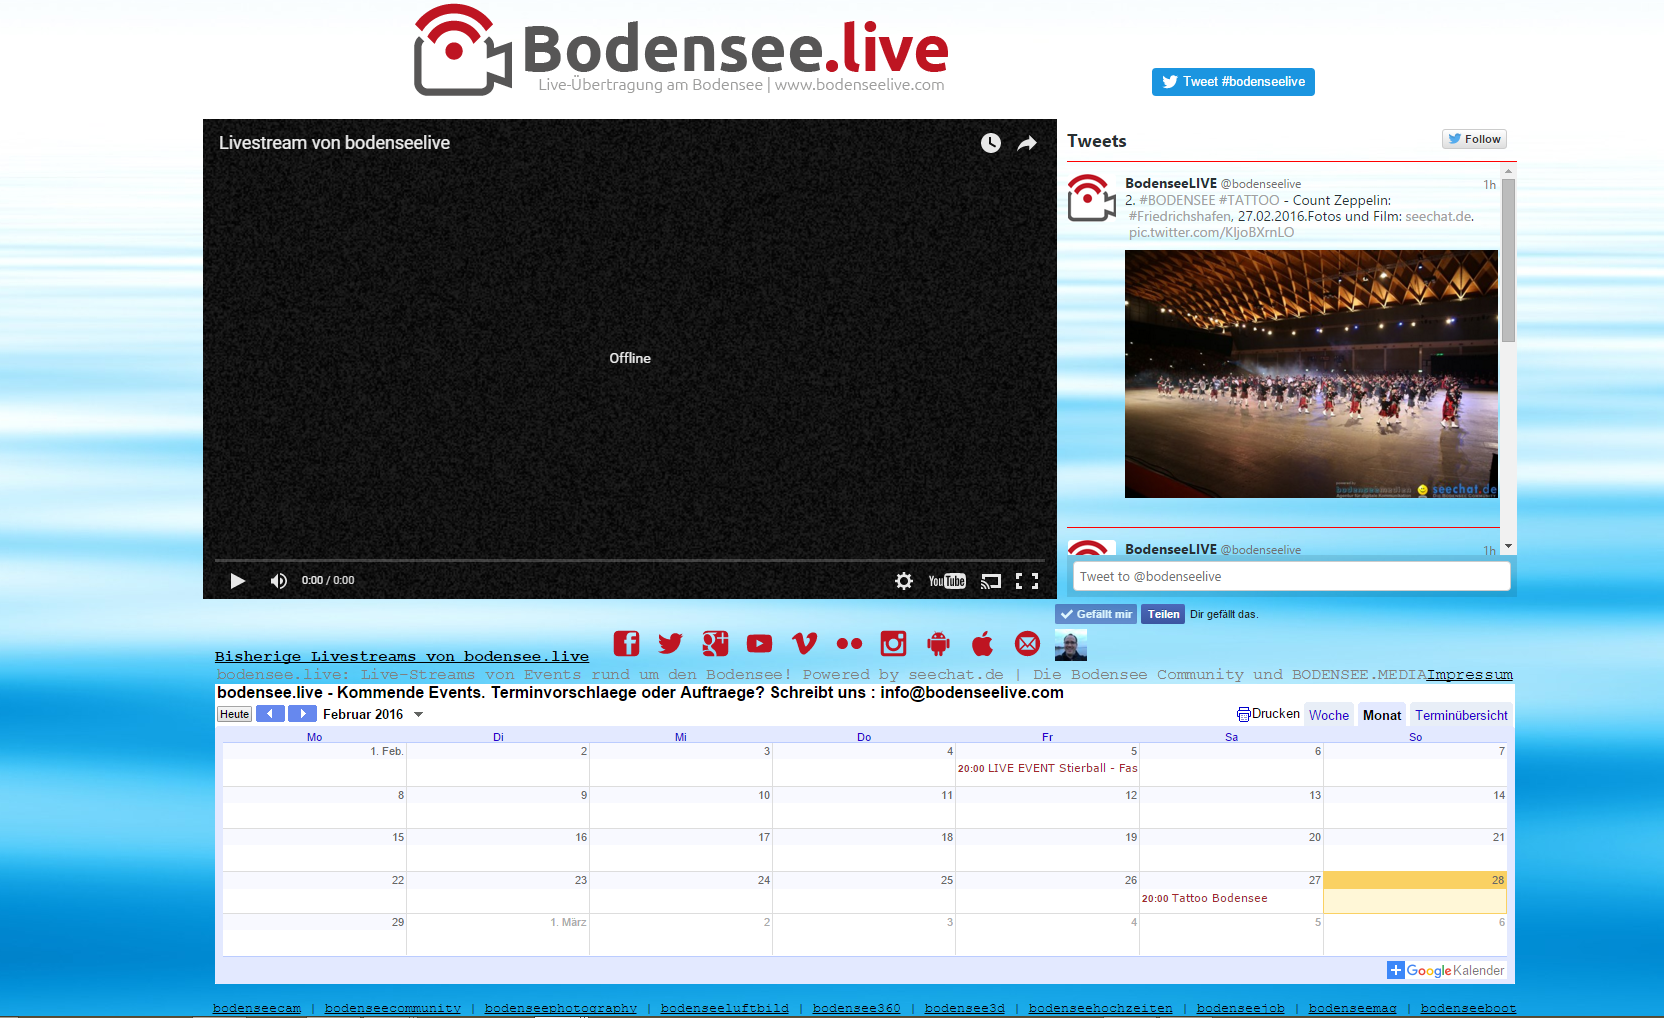Open the Vimeo icon

pos(804,643)
